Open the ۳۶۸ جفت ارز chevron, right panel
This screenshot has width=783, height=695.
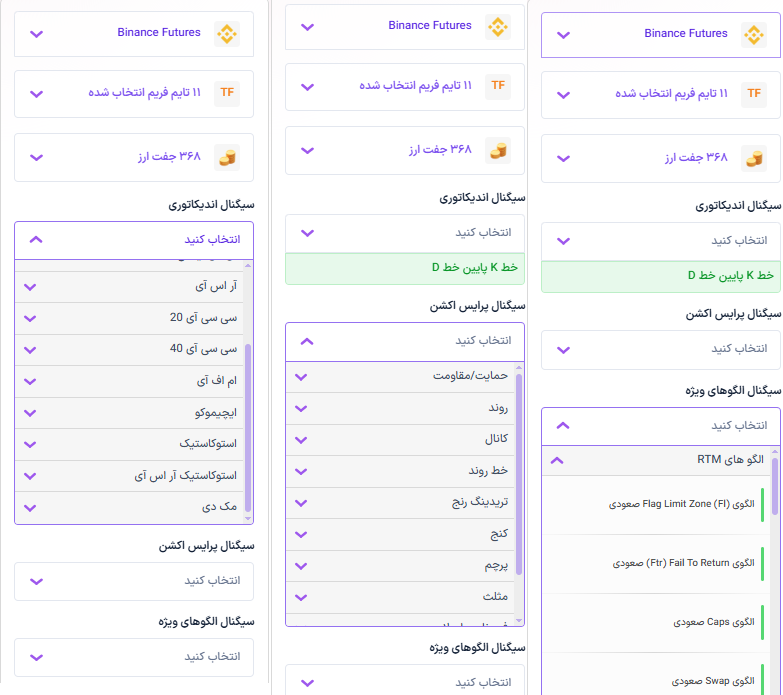pyautogui.click(x=563, y=158)
